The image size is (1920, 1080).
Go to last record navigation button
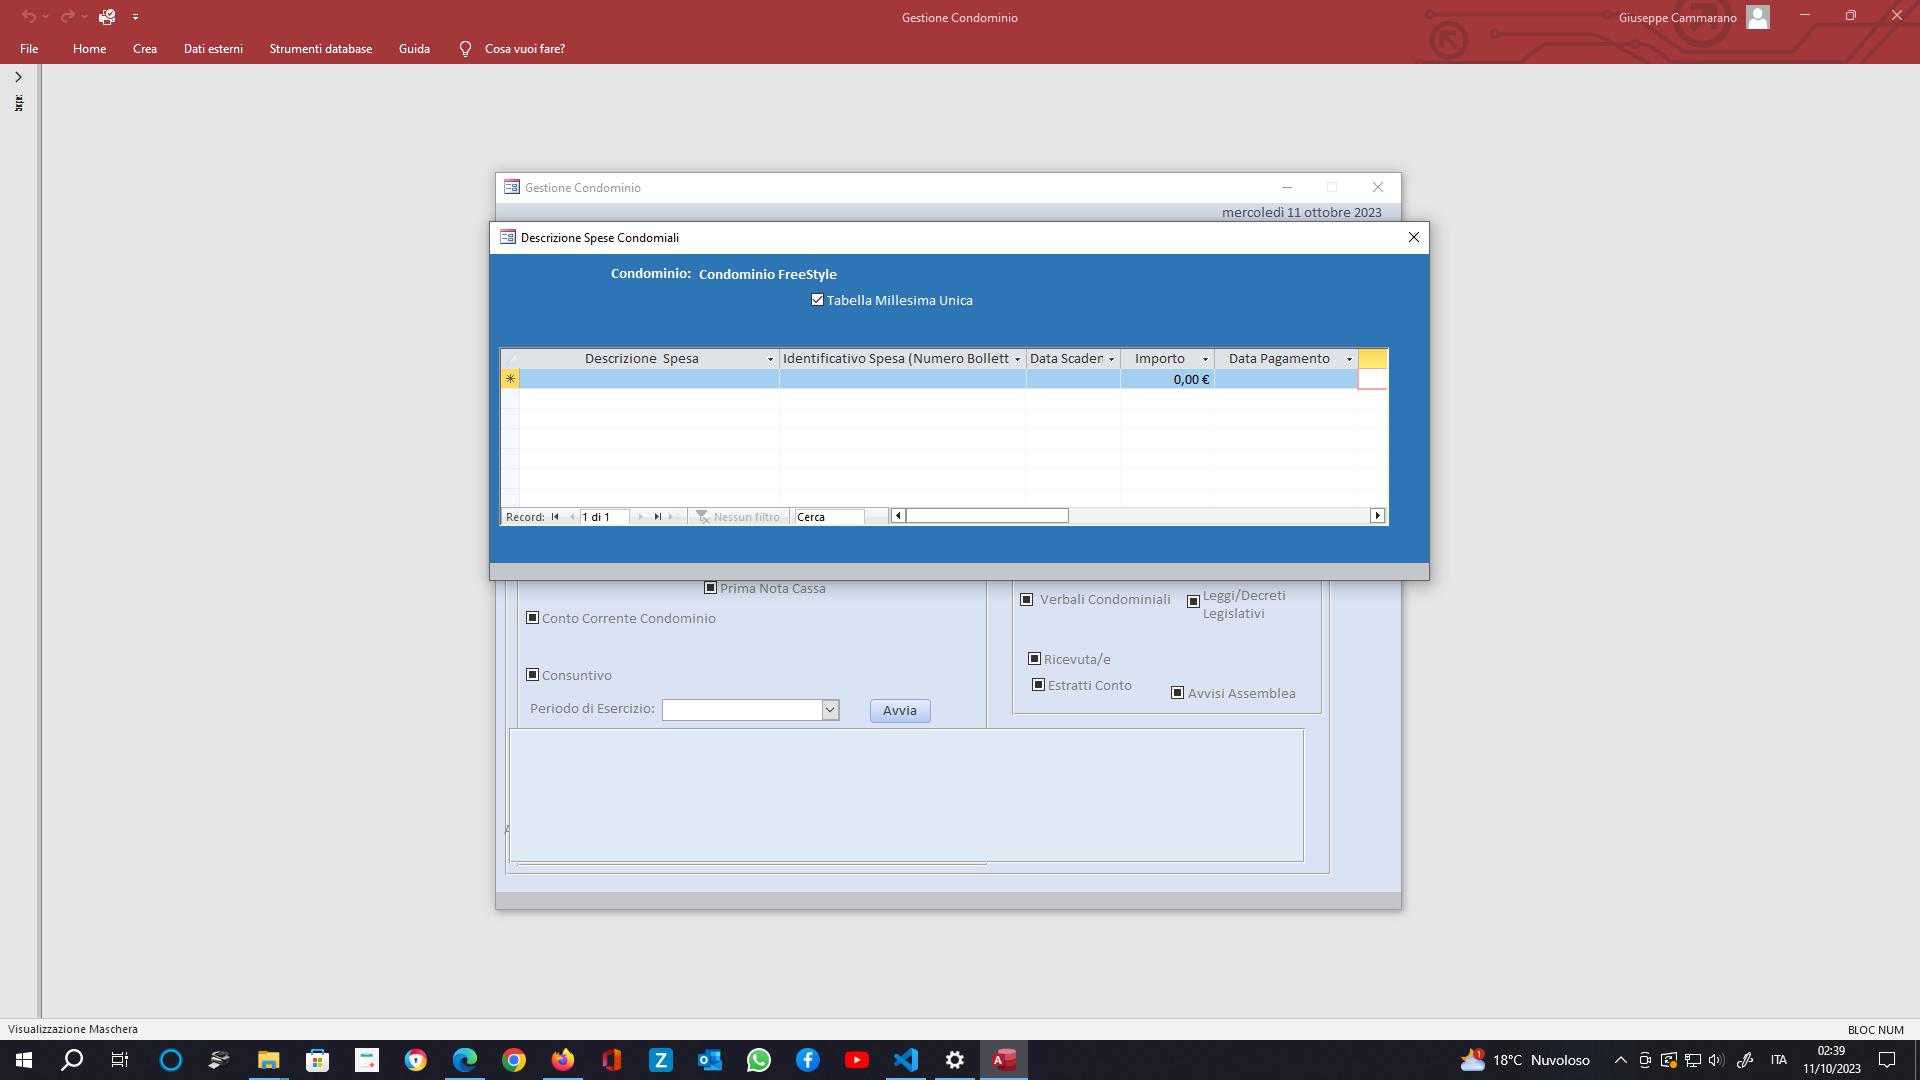point(658,517)
